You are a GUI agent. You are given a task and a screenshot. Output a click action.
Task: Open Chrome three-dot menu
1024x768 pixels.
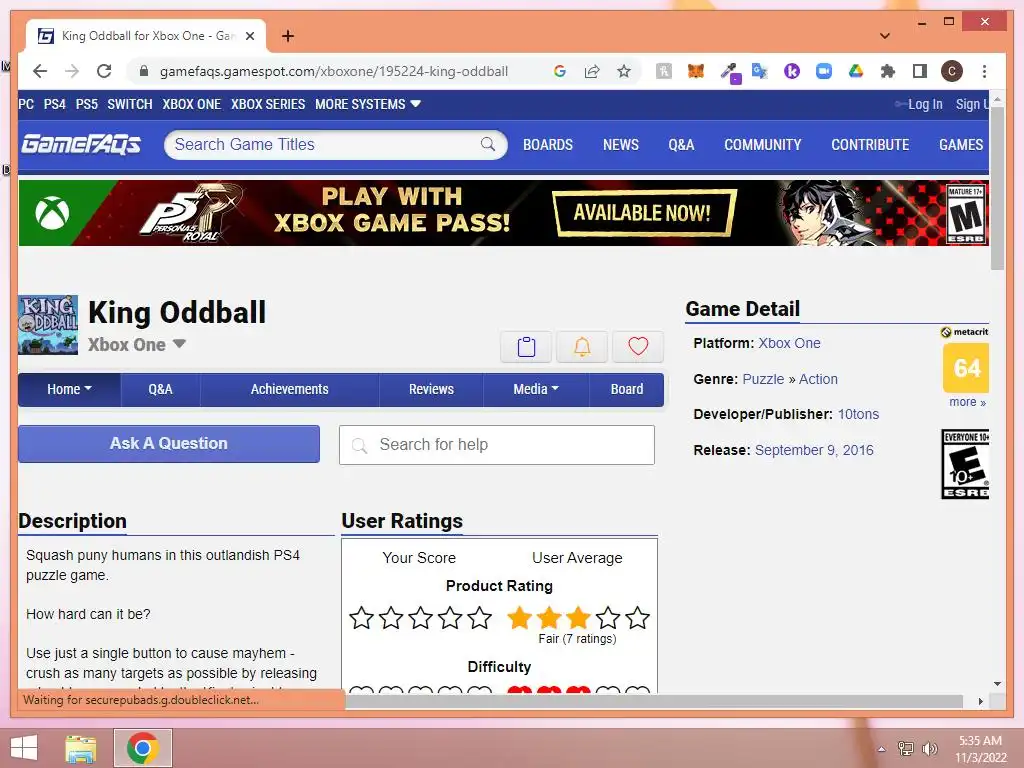(x=984, y=71)
